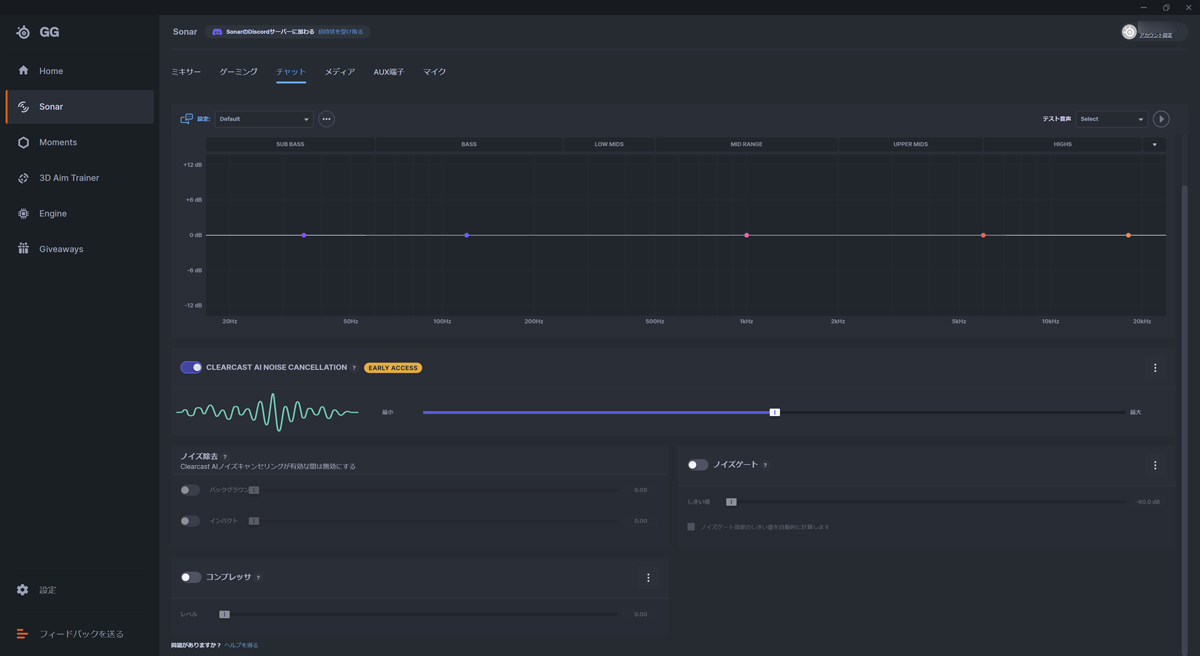Open ClearCast AI Noise Cancellation more options
Screen dimensions: 1200x656
pos(1155,368)
